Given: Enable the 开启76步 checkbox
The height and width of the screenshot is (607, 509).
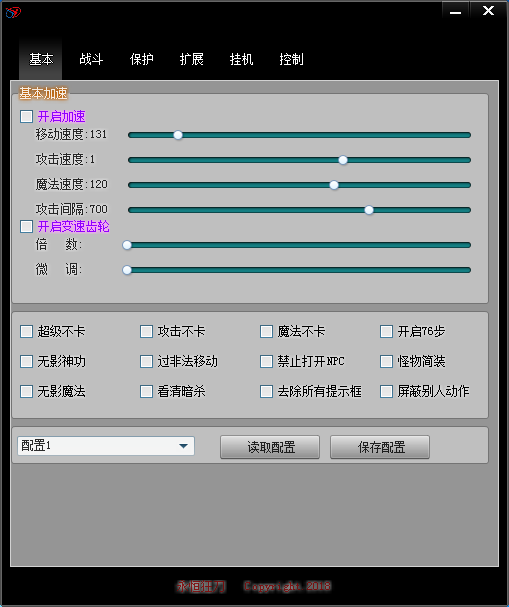Looking at the screenshot, I should point(386,331).
